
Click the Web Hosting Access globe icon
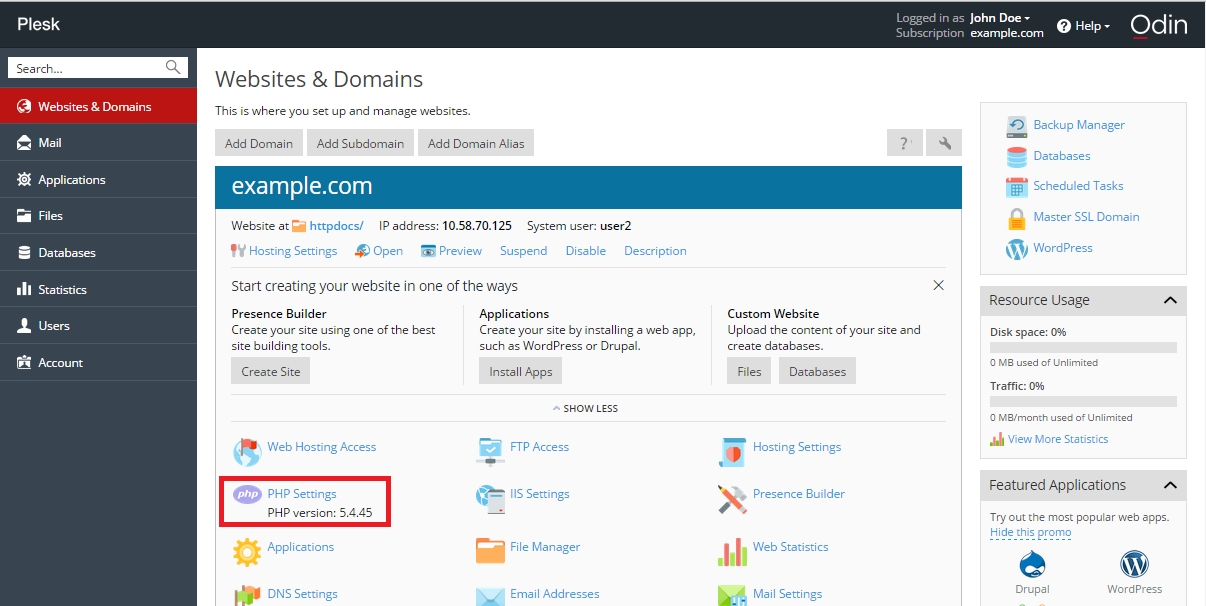pos(247,452)
